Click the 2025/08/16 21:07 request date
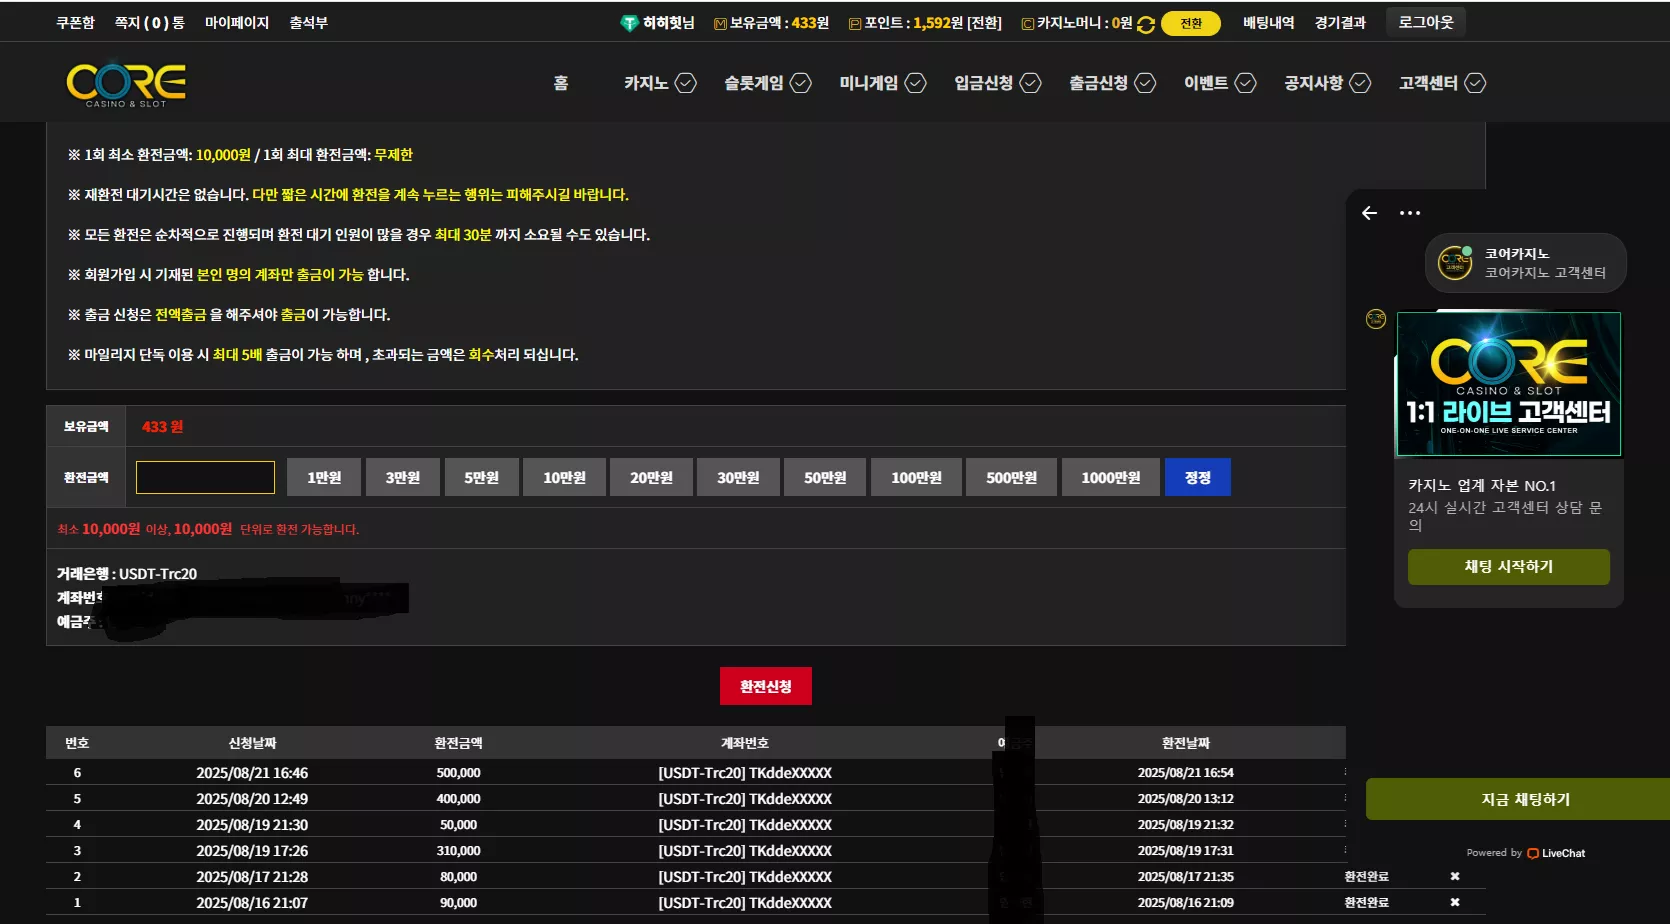1670x924 pixels. pos(252,903)
